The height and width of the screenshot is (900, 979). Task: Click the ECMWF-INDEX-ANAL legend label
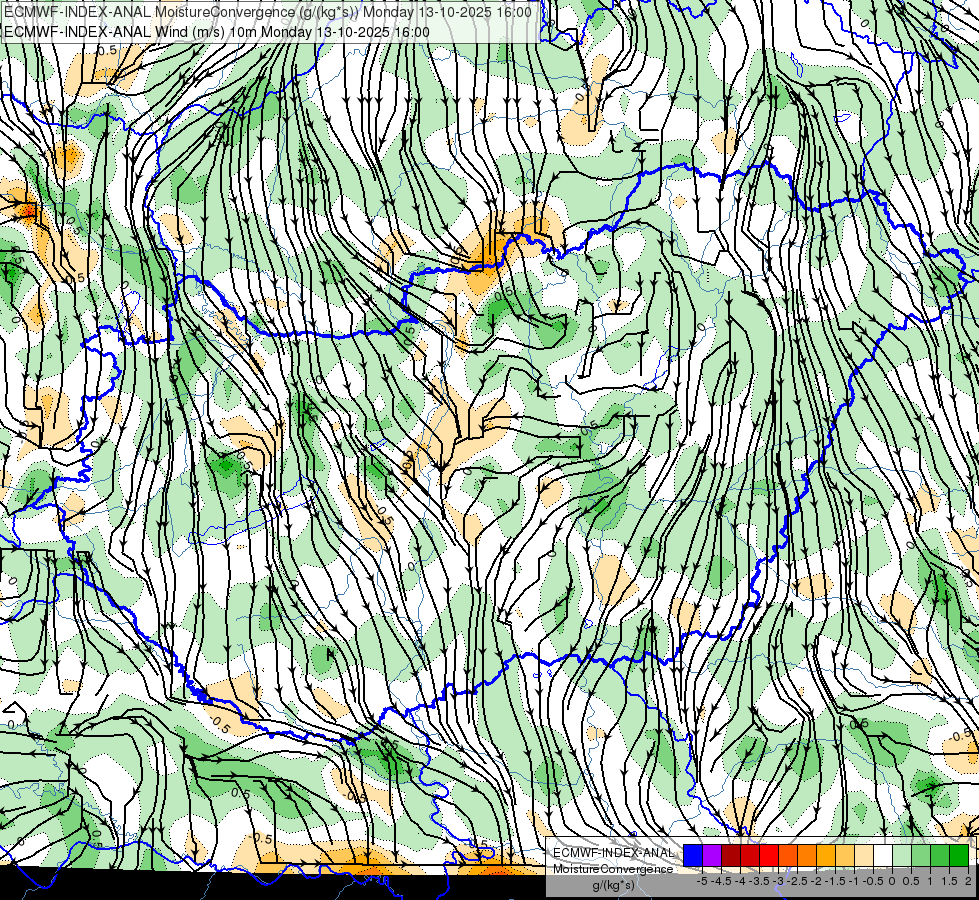pos(613,853)
